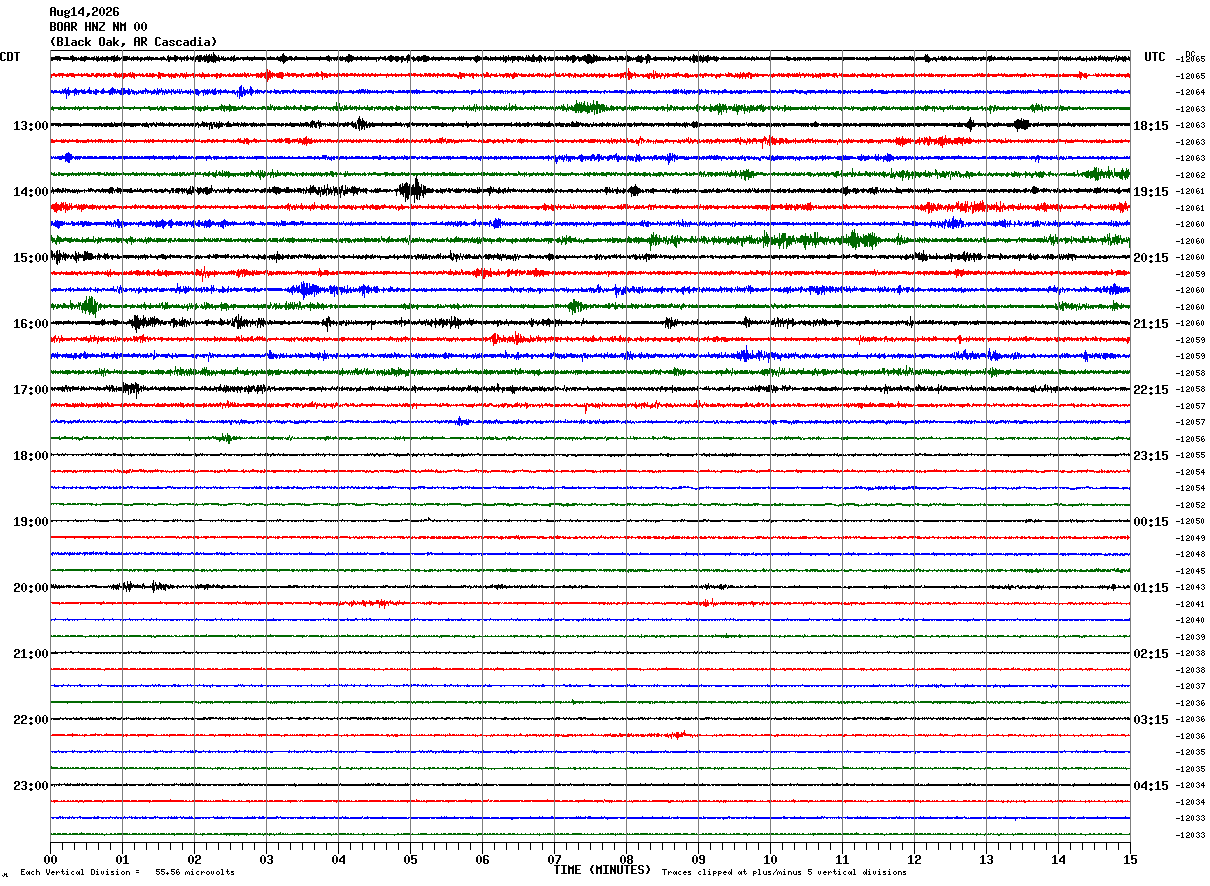The image size is (1210, 886).
Task: Select the 22:00 CDT time label
Action: point(31,720)
